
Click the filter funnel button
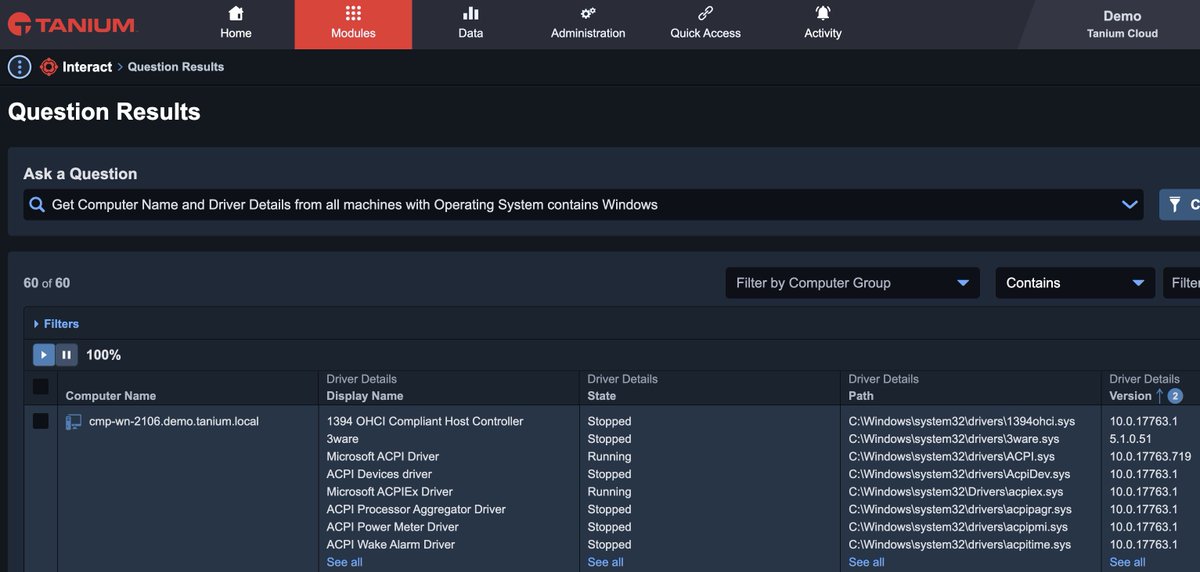point(1180,204)
